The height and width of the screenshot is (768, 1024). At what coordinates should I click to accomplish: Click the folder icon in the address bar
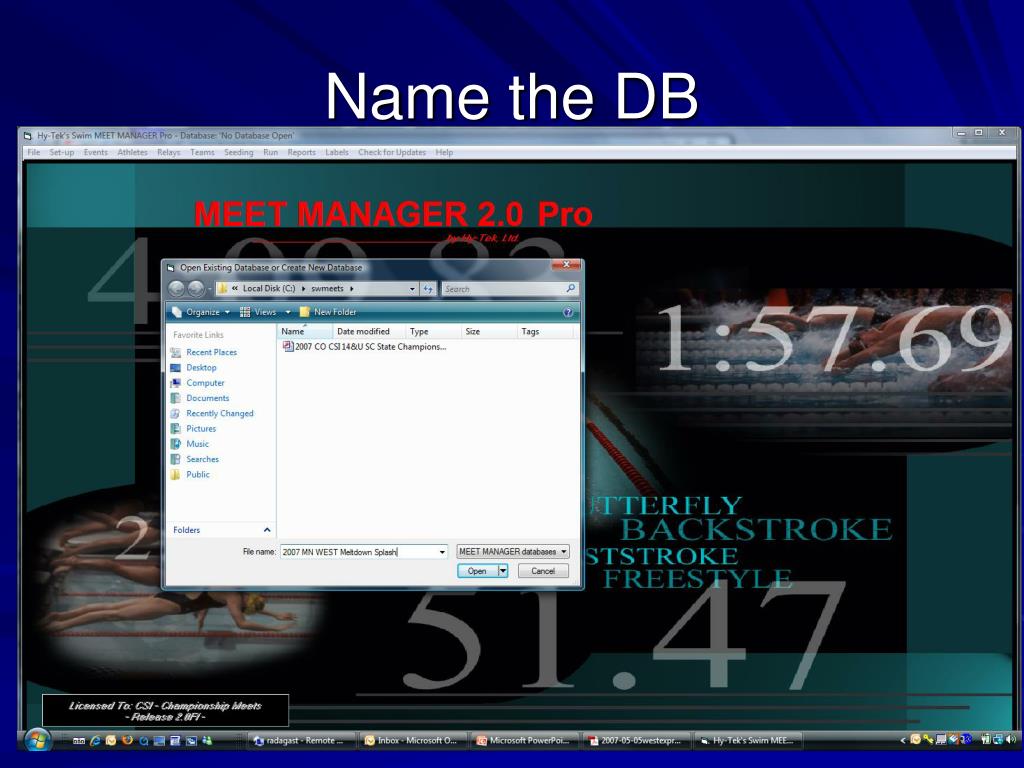(x=222, y=288)
